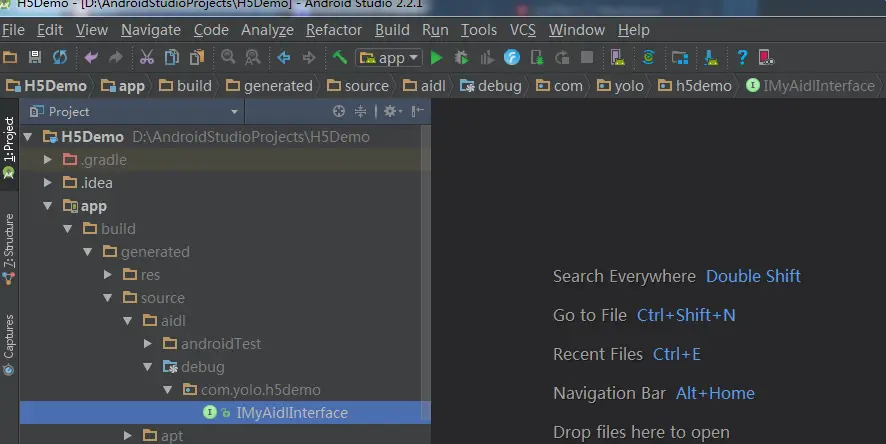Click the Project panel vertical scrollbar

425,271
